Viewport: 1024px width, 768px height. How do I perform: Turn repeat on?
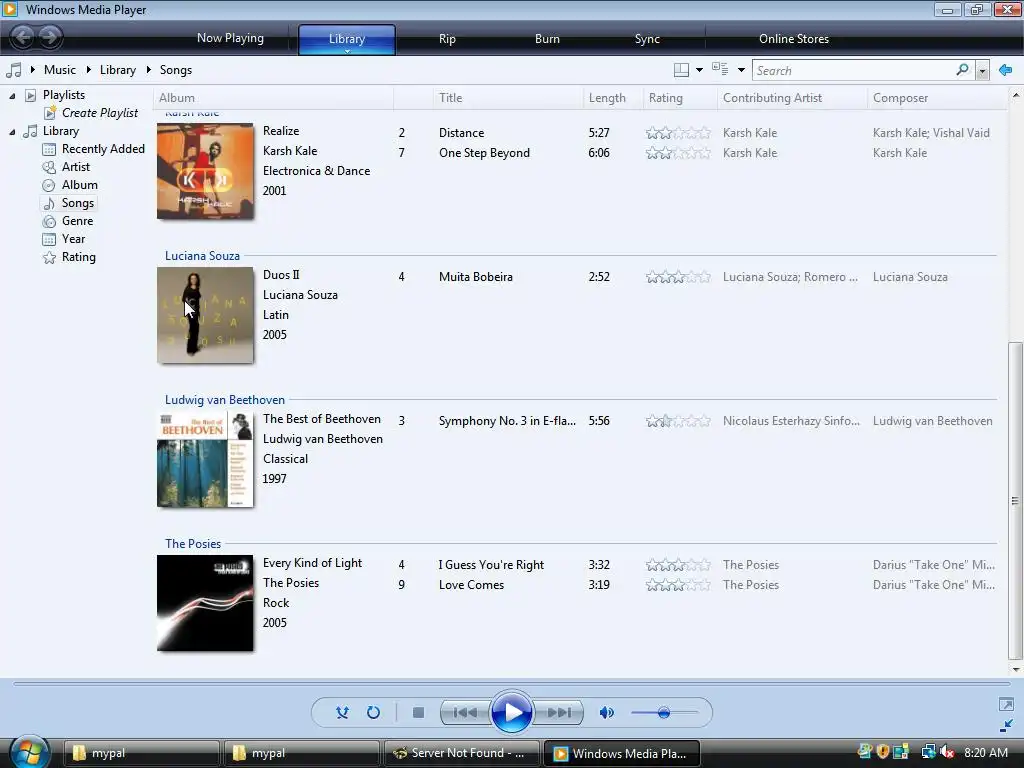click(x=374, y=712)
